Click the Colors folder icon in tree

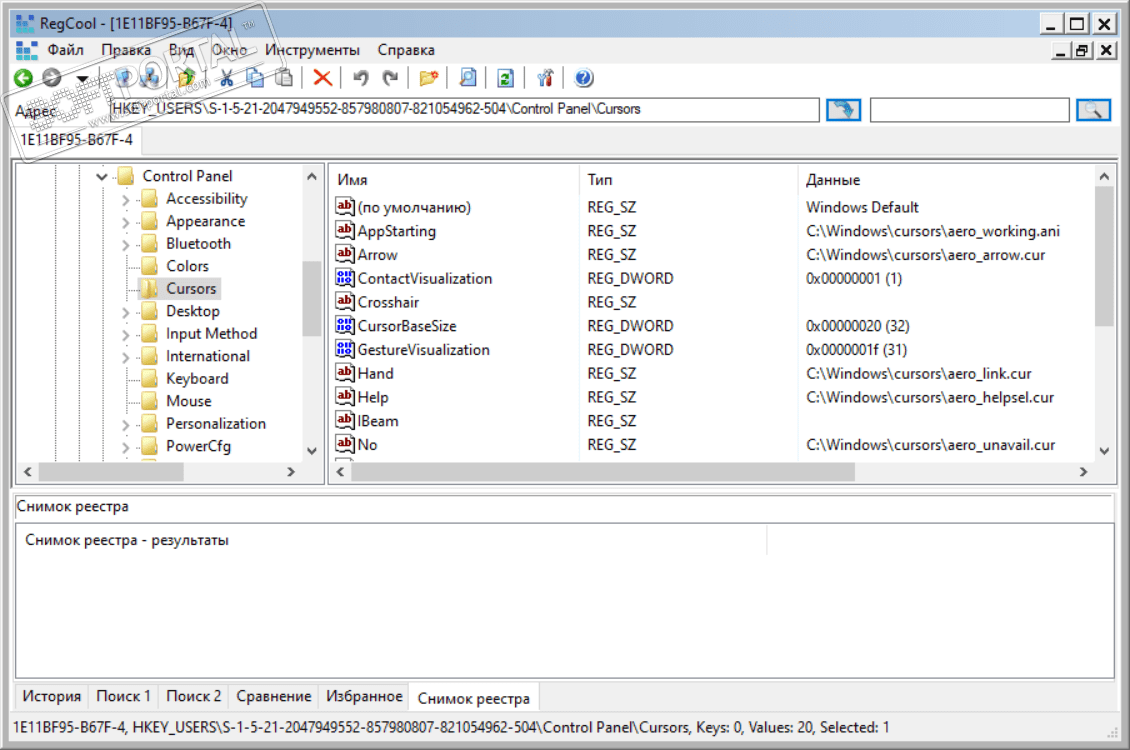coord(149,266)
